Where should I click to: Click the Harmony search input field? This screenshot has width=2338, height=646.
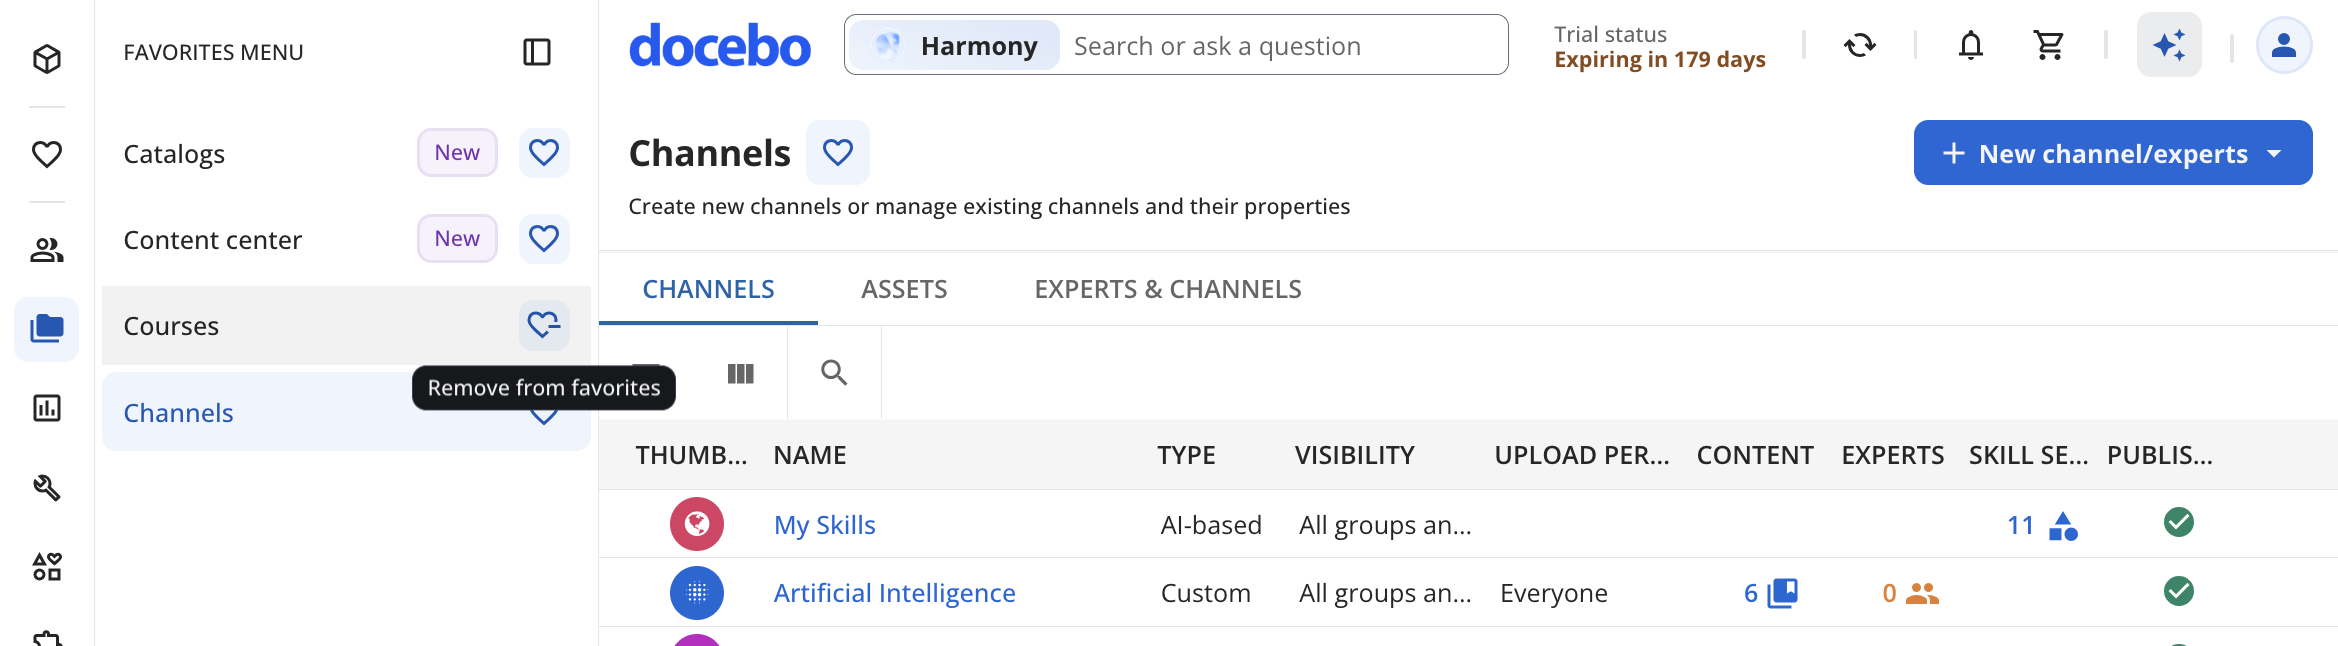[x=1280, y=46]
